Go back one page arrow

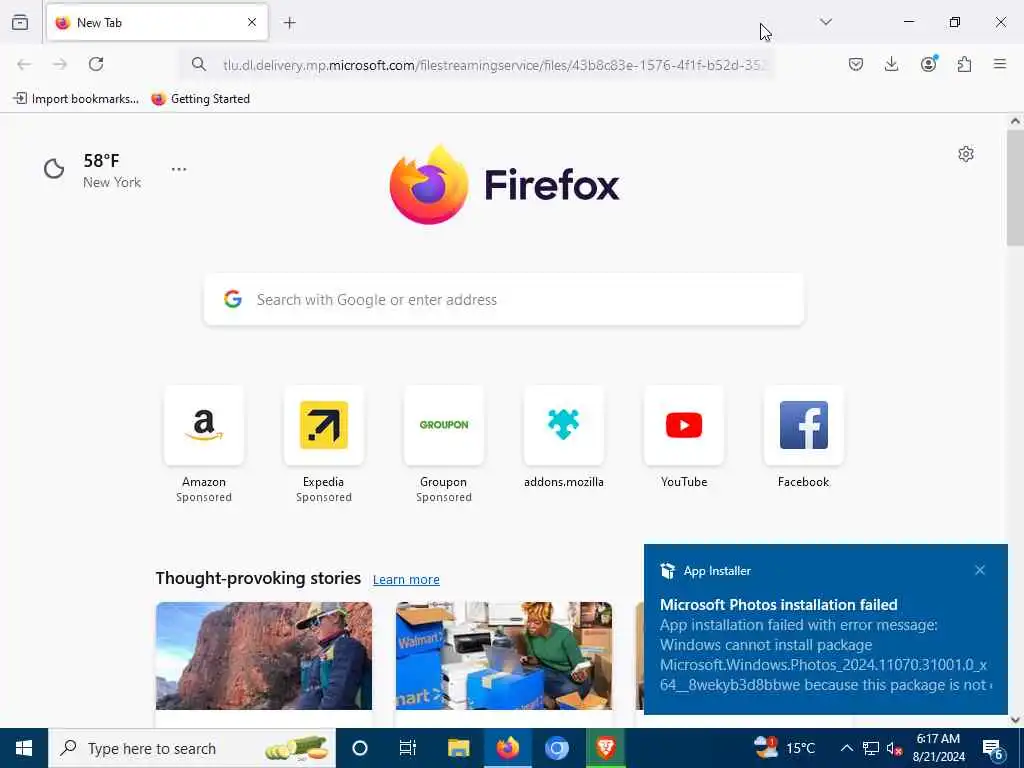(24, 64)
